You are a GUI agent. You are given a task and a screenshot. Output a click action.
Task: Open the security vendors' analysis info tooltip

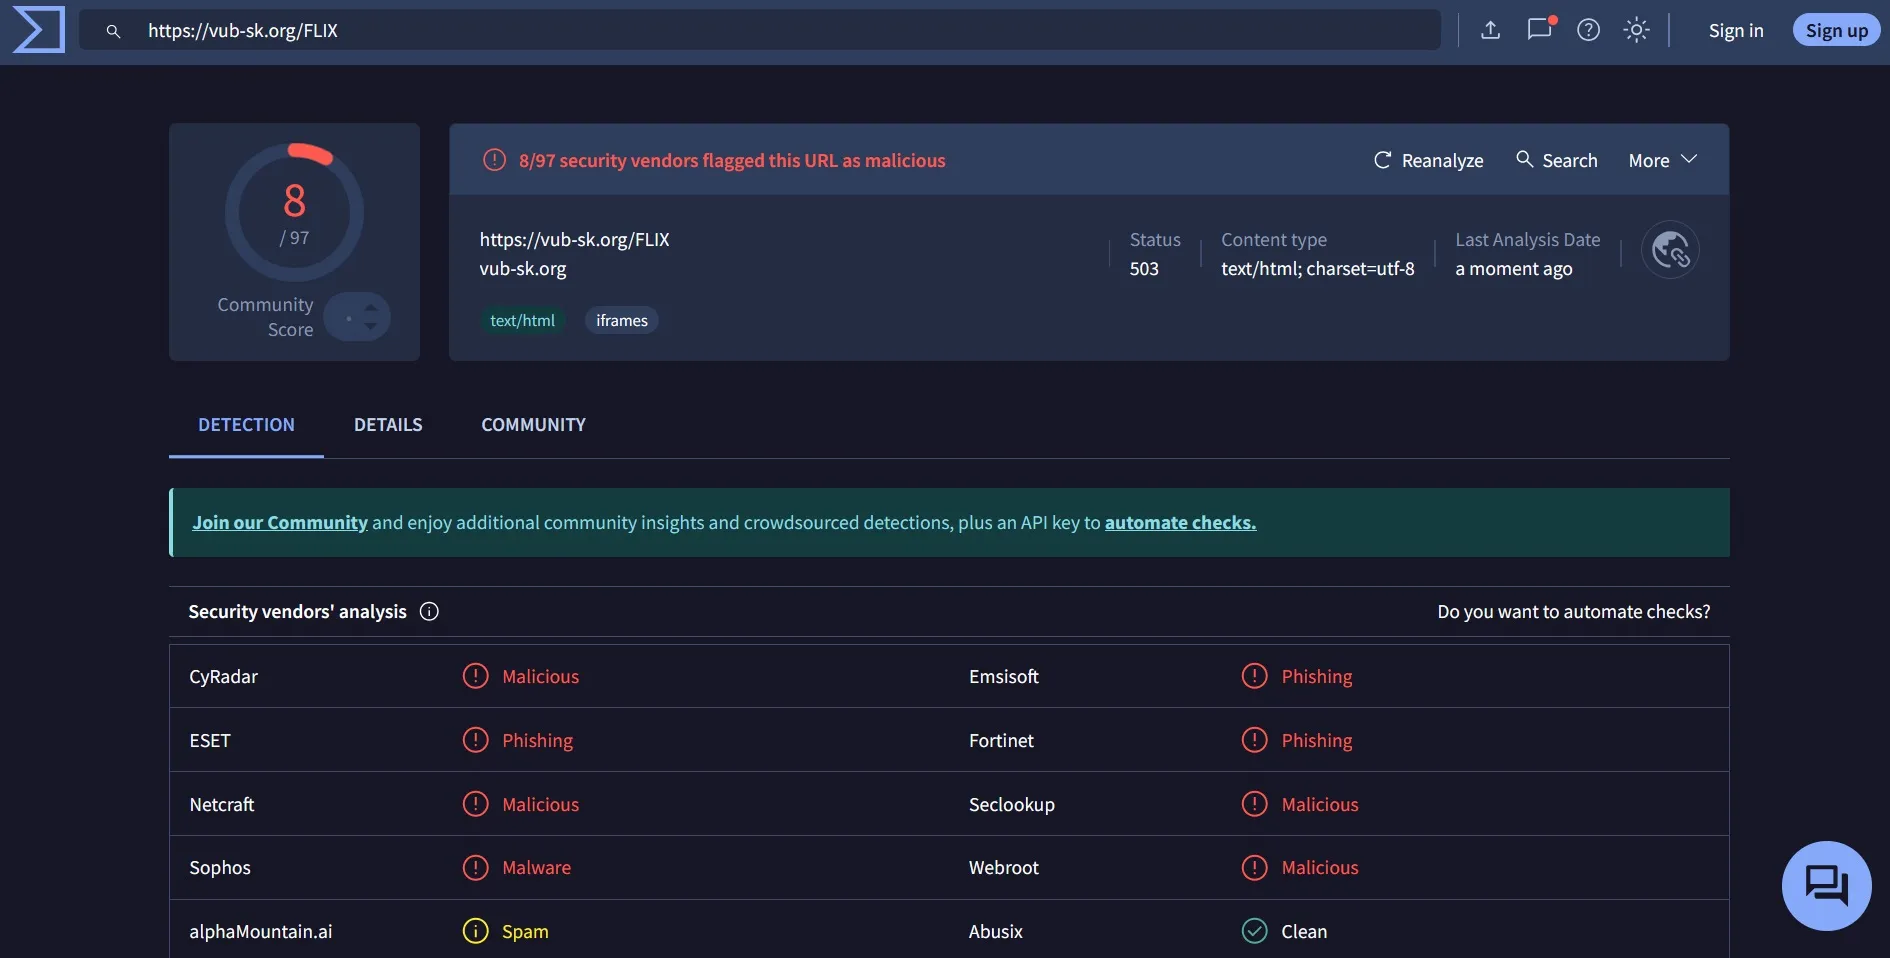pyautogui.click(x=428, y=611)
